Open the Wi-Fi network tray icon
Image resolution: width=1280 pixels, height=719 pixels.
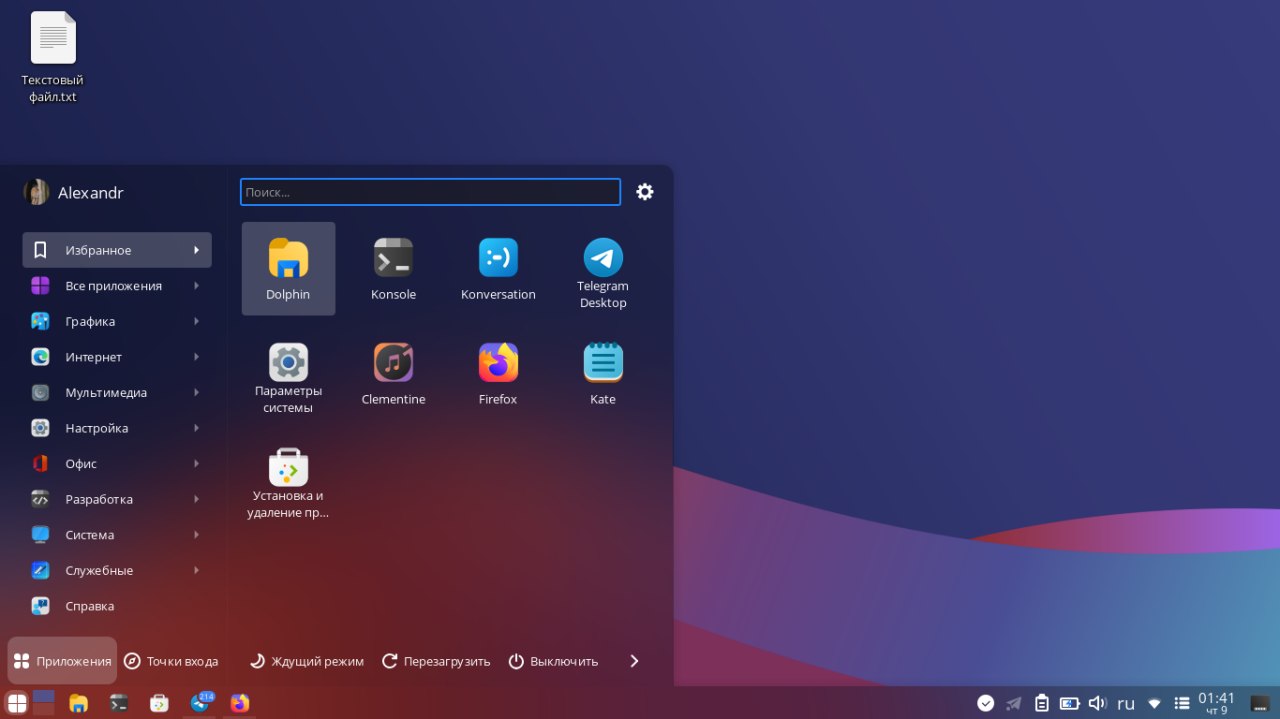(1154, 703)
